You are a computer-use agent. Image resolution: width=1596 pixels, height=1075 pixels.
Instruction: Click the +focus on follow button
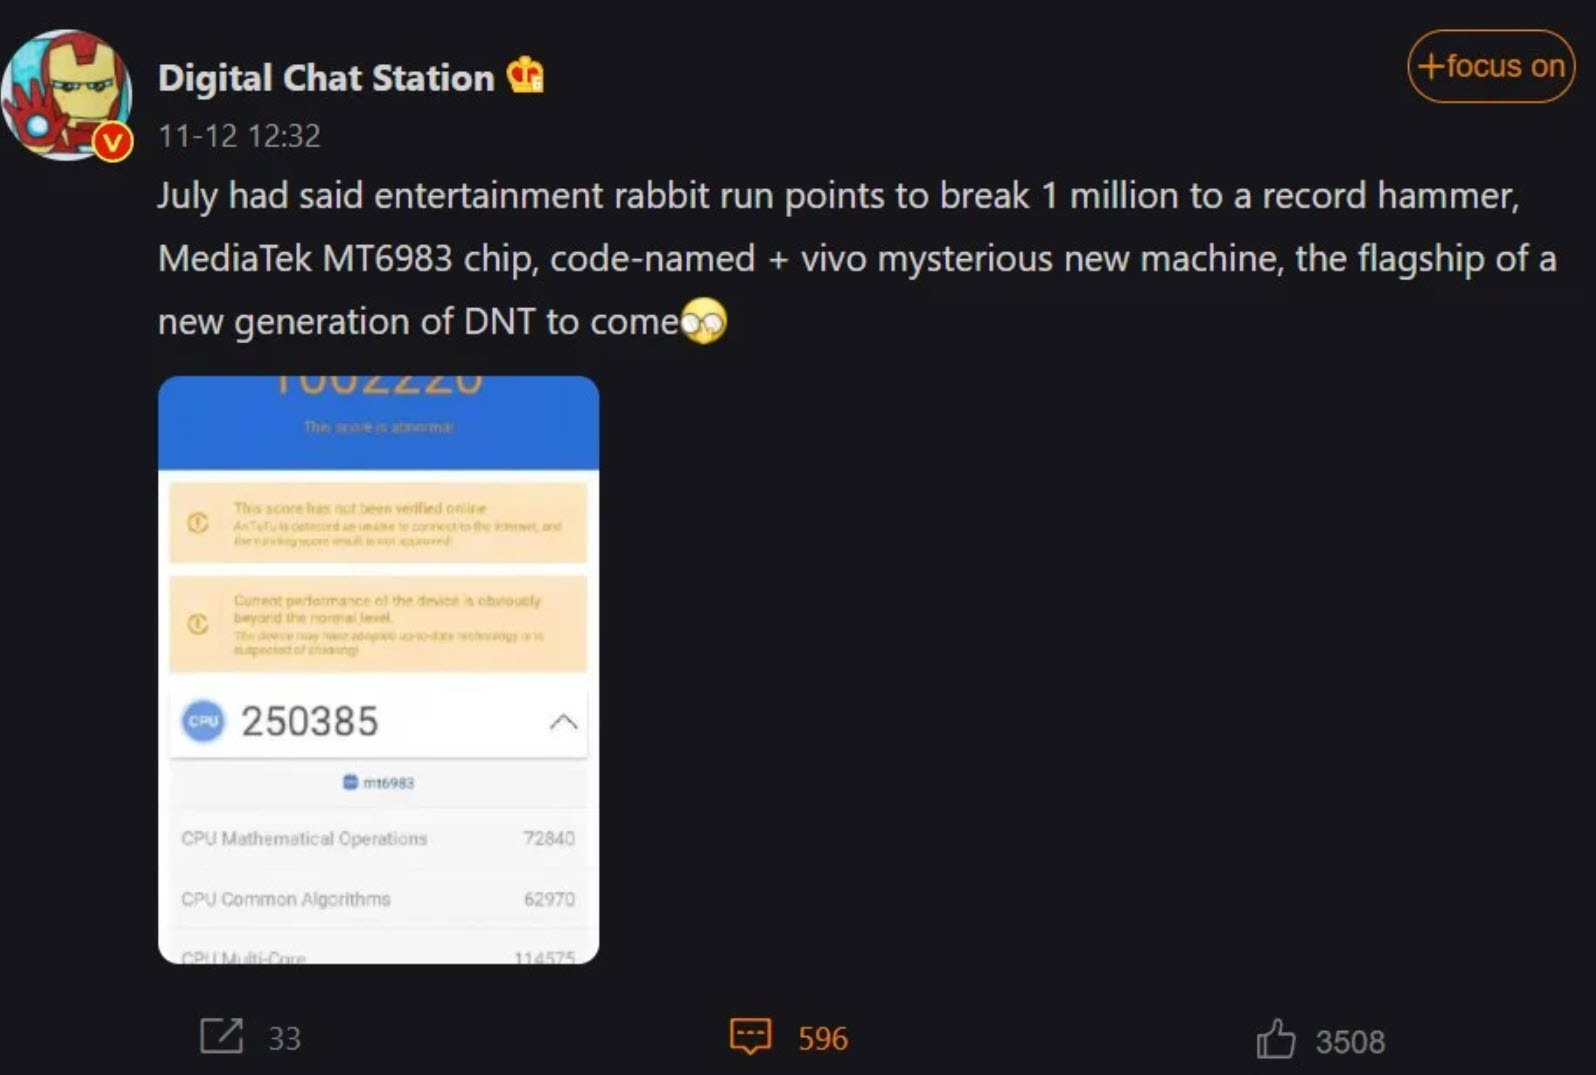pyautogui.click(x=1491, y=66)
